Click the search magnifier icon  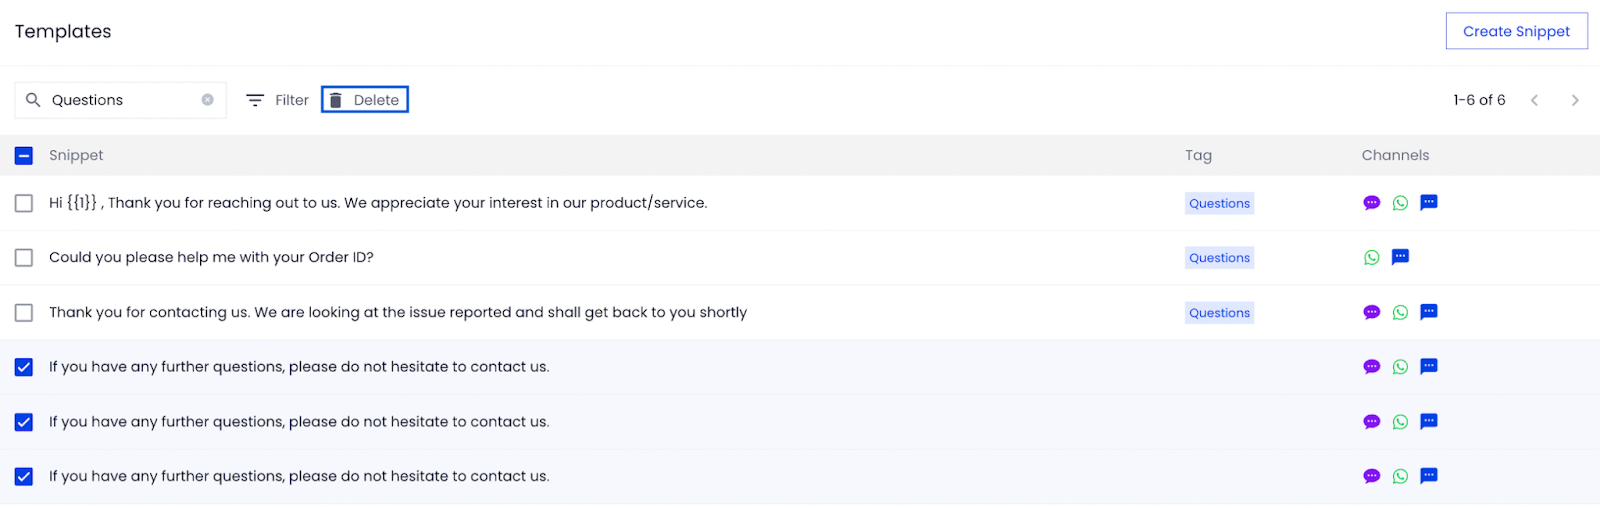(x=33, y=100)
